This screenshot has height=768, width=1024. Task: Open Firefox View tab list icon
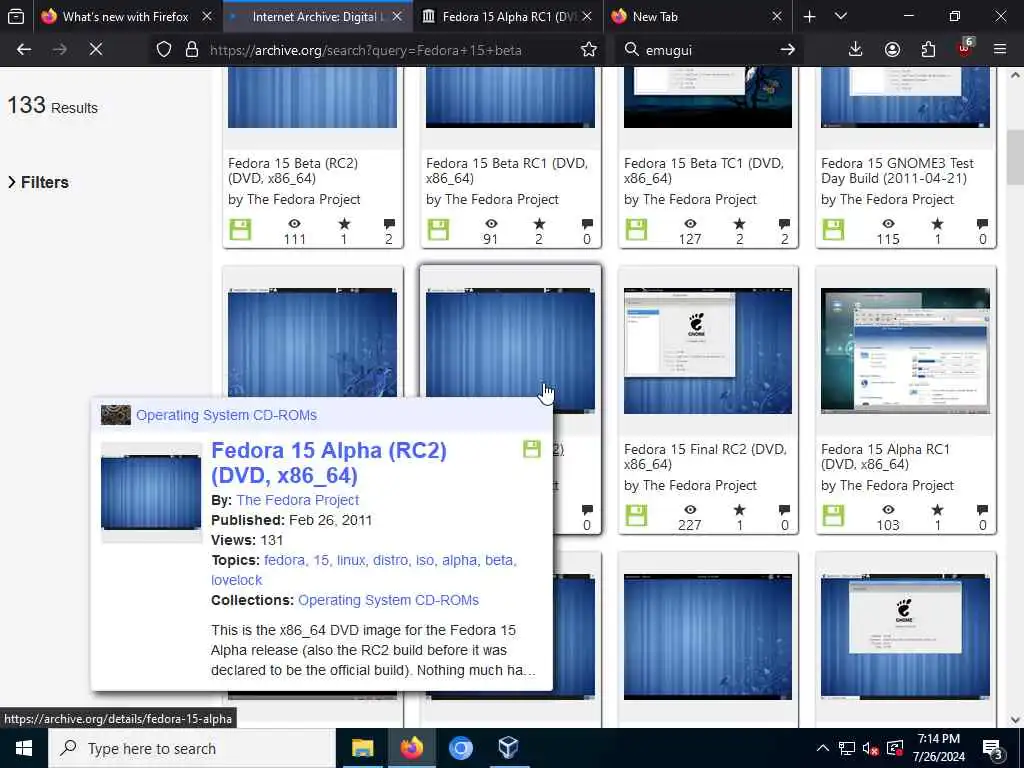click(x=16, y=16)
